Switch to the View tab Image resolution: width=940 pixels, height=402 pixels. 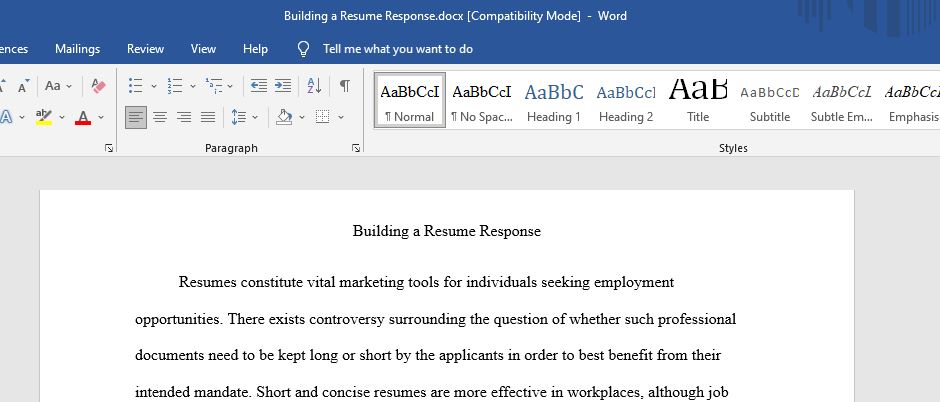tap(203, 49)
